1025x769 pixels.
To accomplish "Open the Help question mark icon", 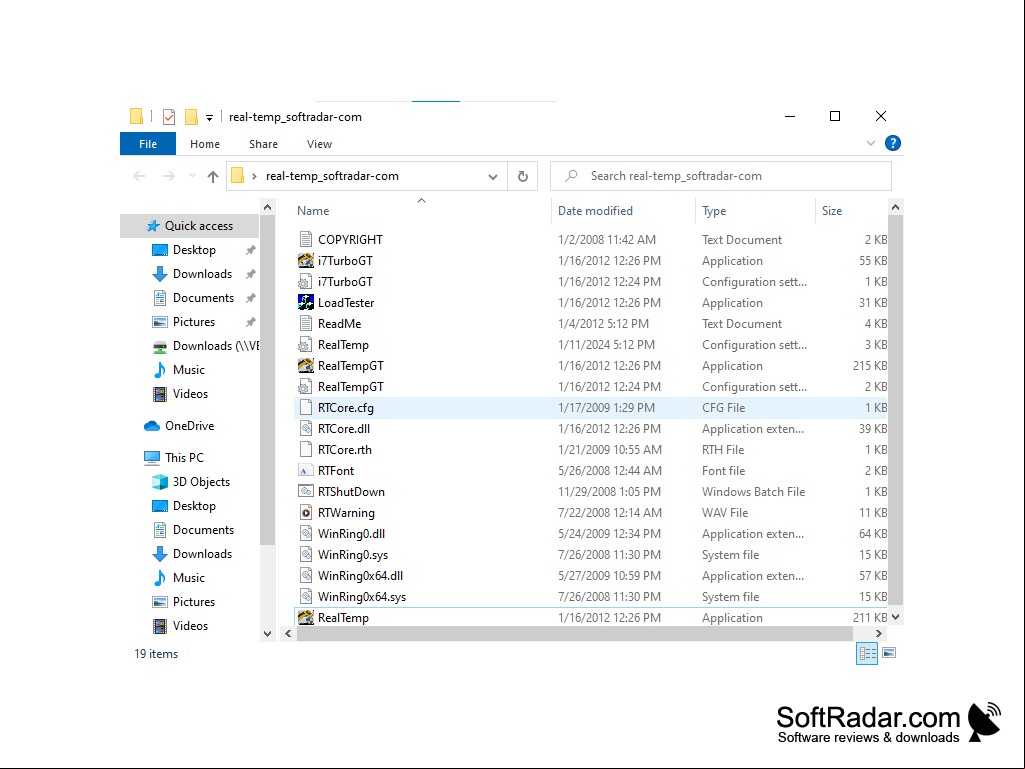I will click(892, 143).
